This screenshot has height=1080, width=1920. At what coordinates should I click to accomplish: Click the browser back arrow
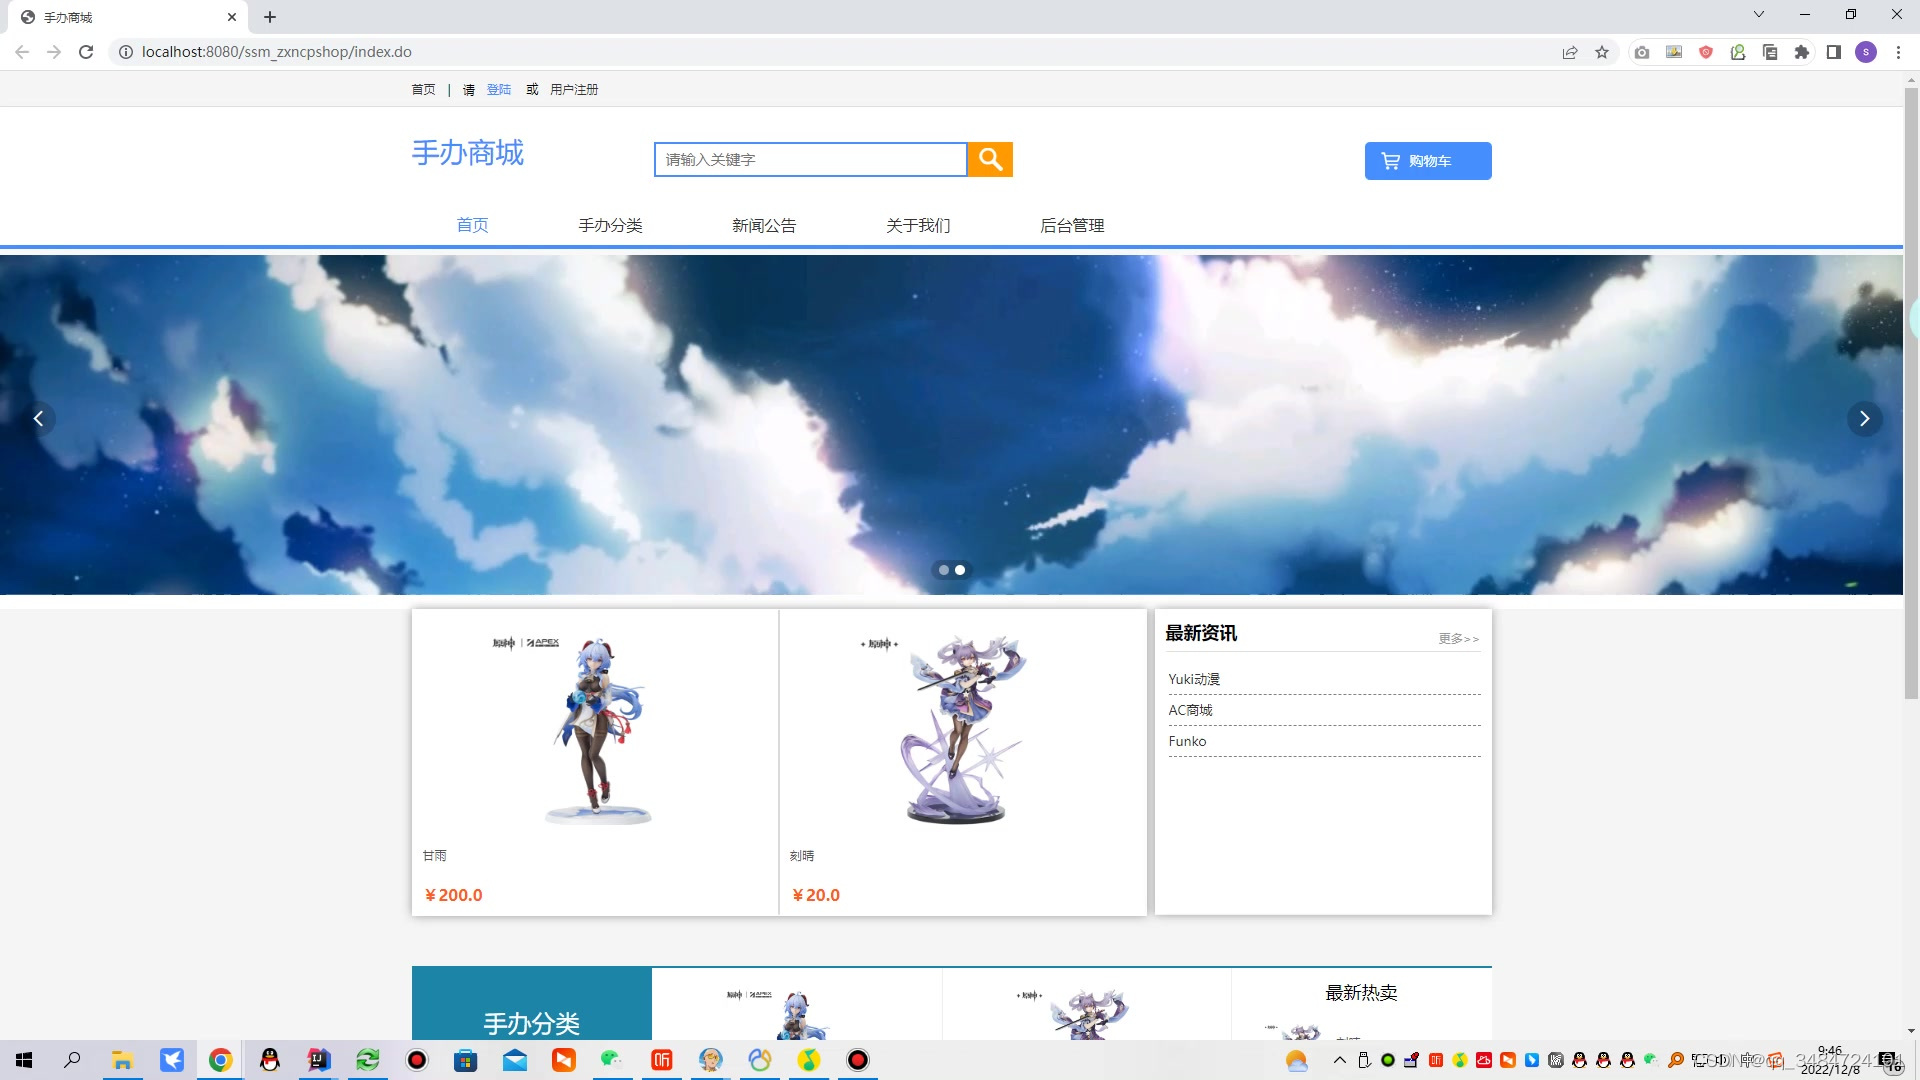pos(22,52)
